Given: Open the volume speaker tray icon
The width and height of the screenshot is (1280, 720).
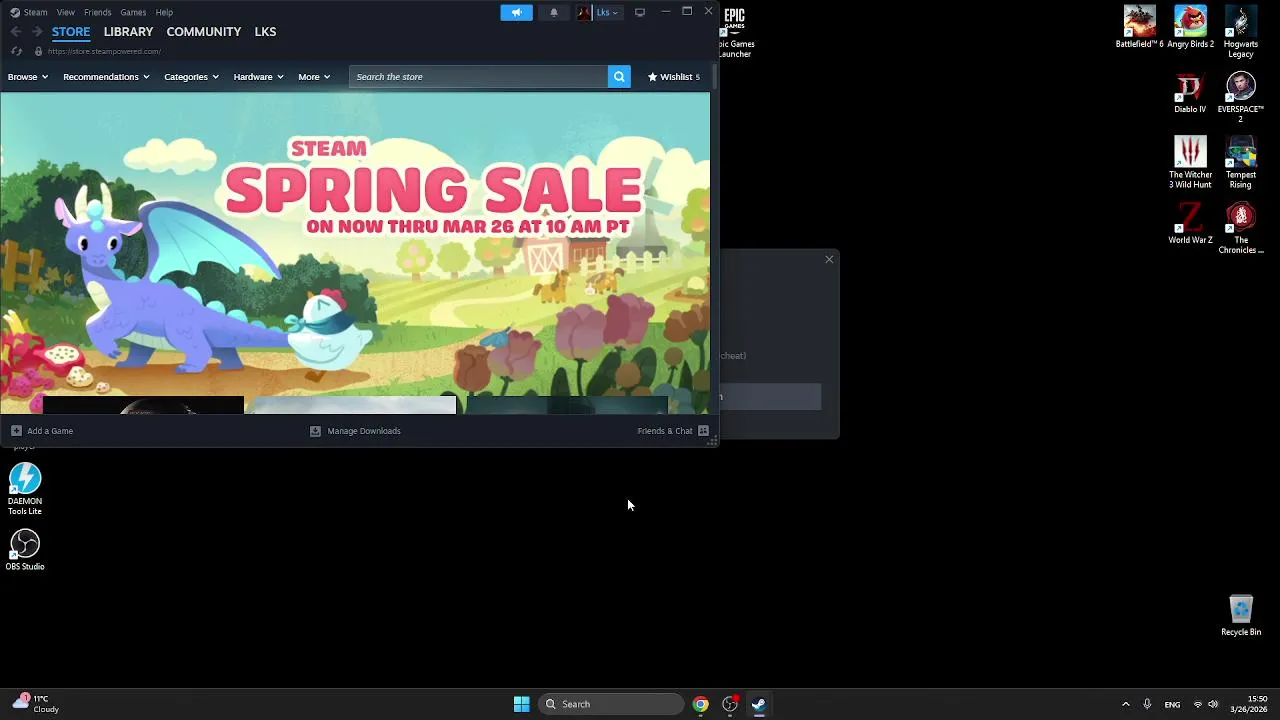Looking at the screenshot, I should (x=1213, y=704).
